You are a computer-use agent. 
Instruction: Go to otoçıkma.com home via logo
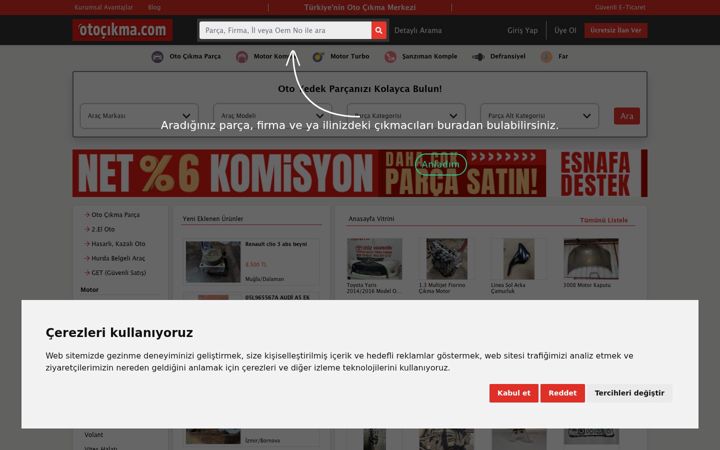(x=122, y=30)
